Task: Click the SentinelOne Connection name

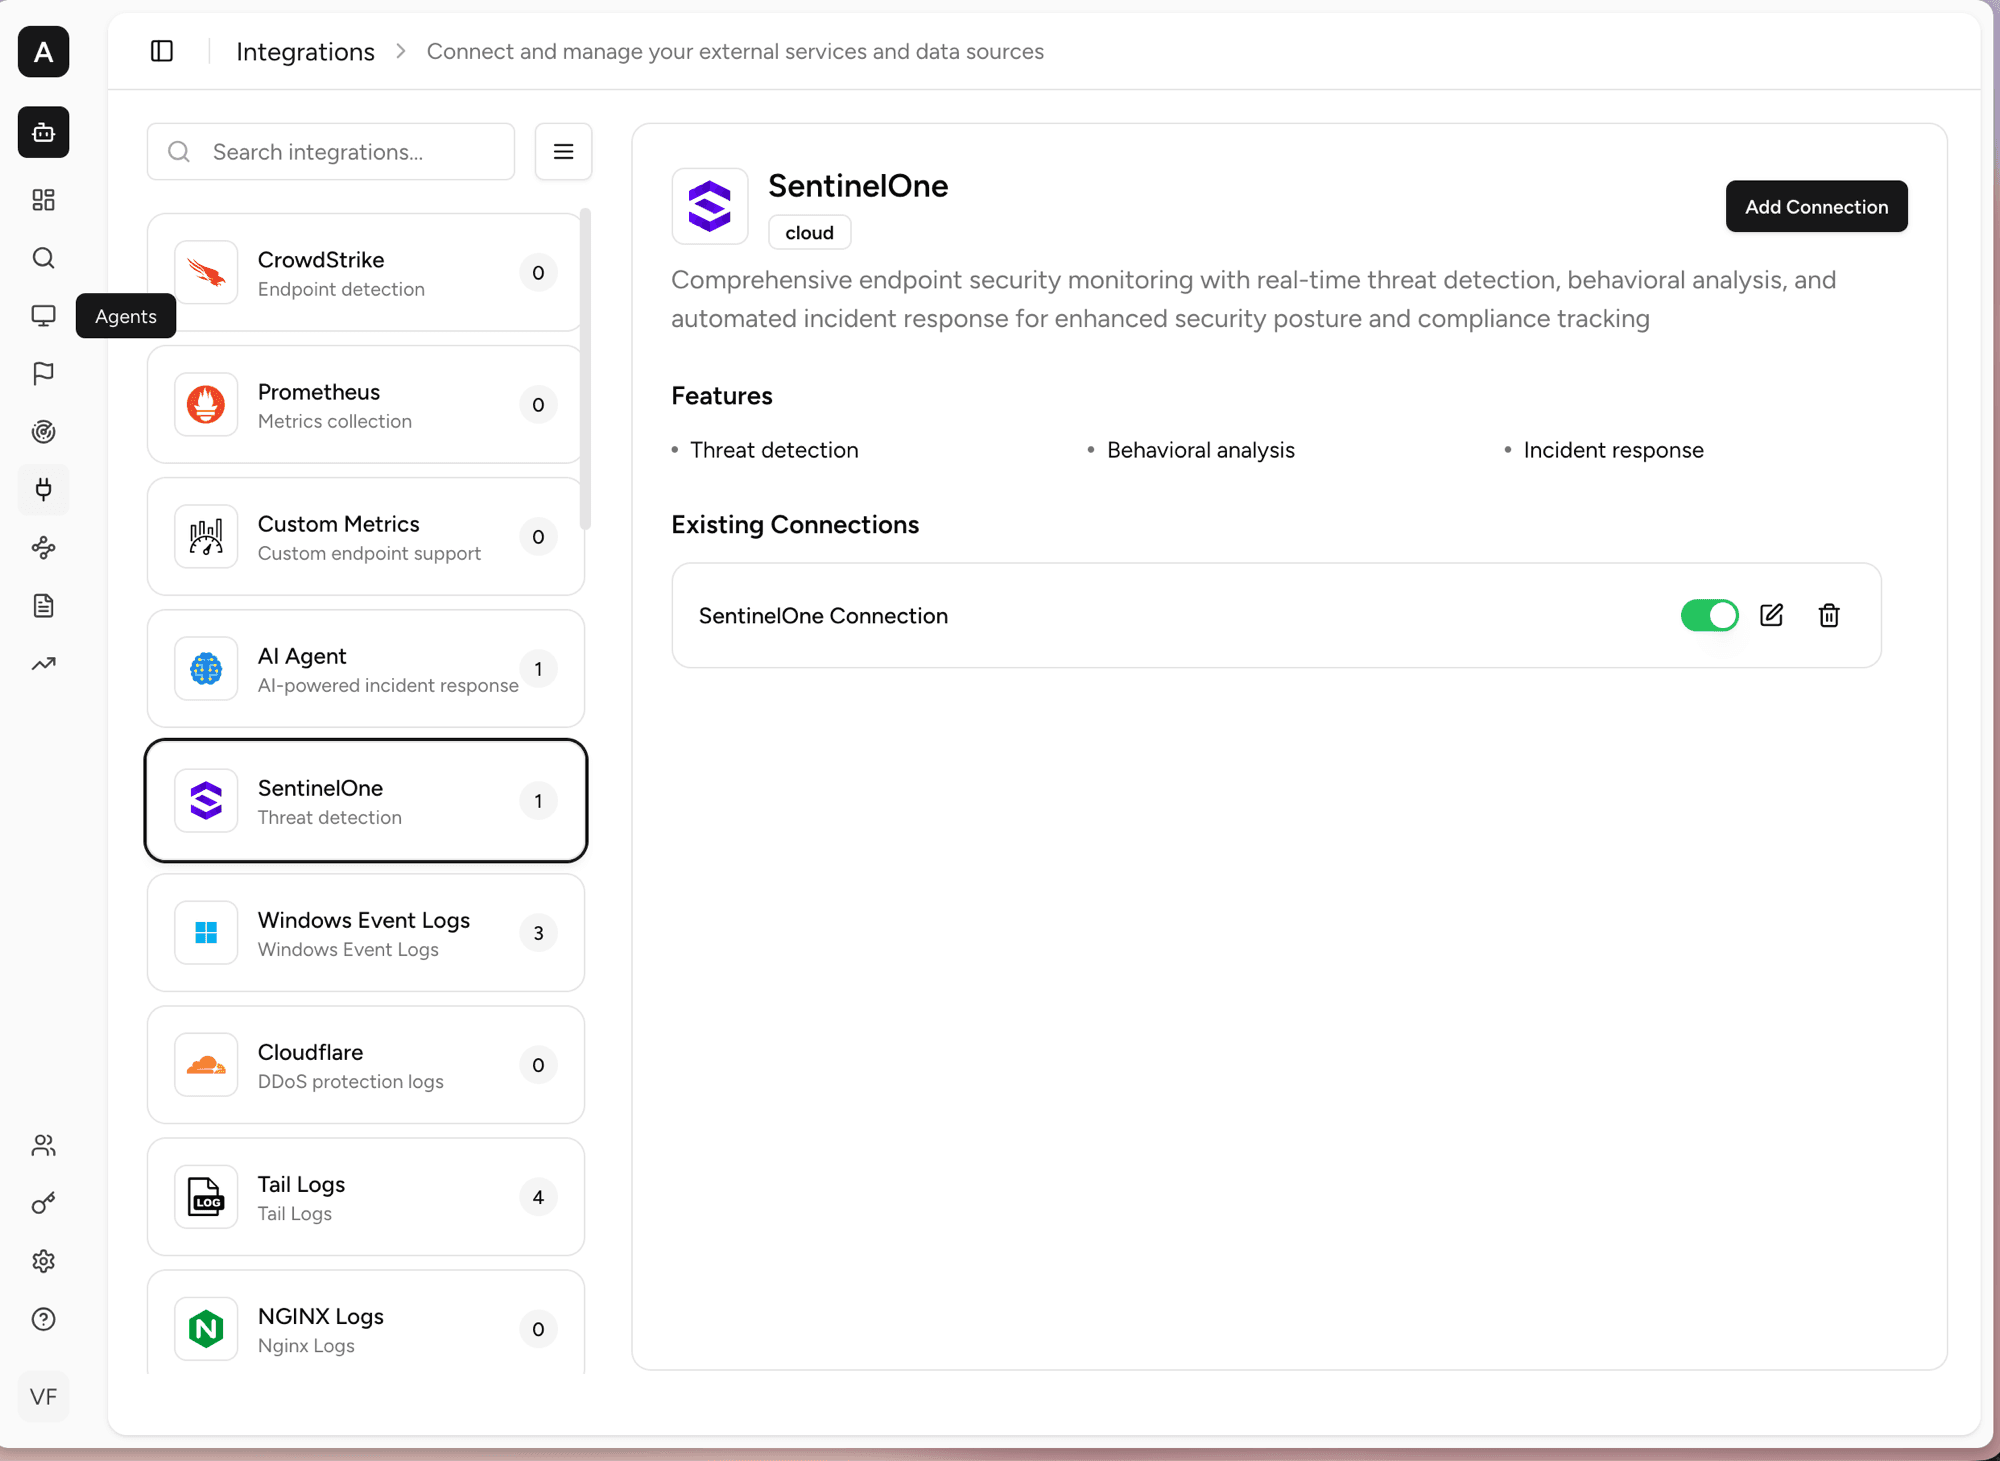Action: [823, 616]
